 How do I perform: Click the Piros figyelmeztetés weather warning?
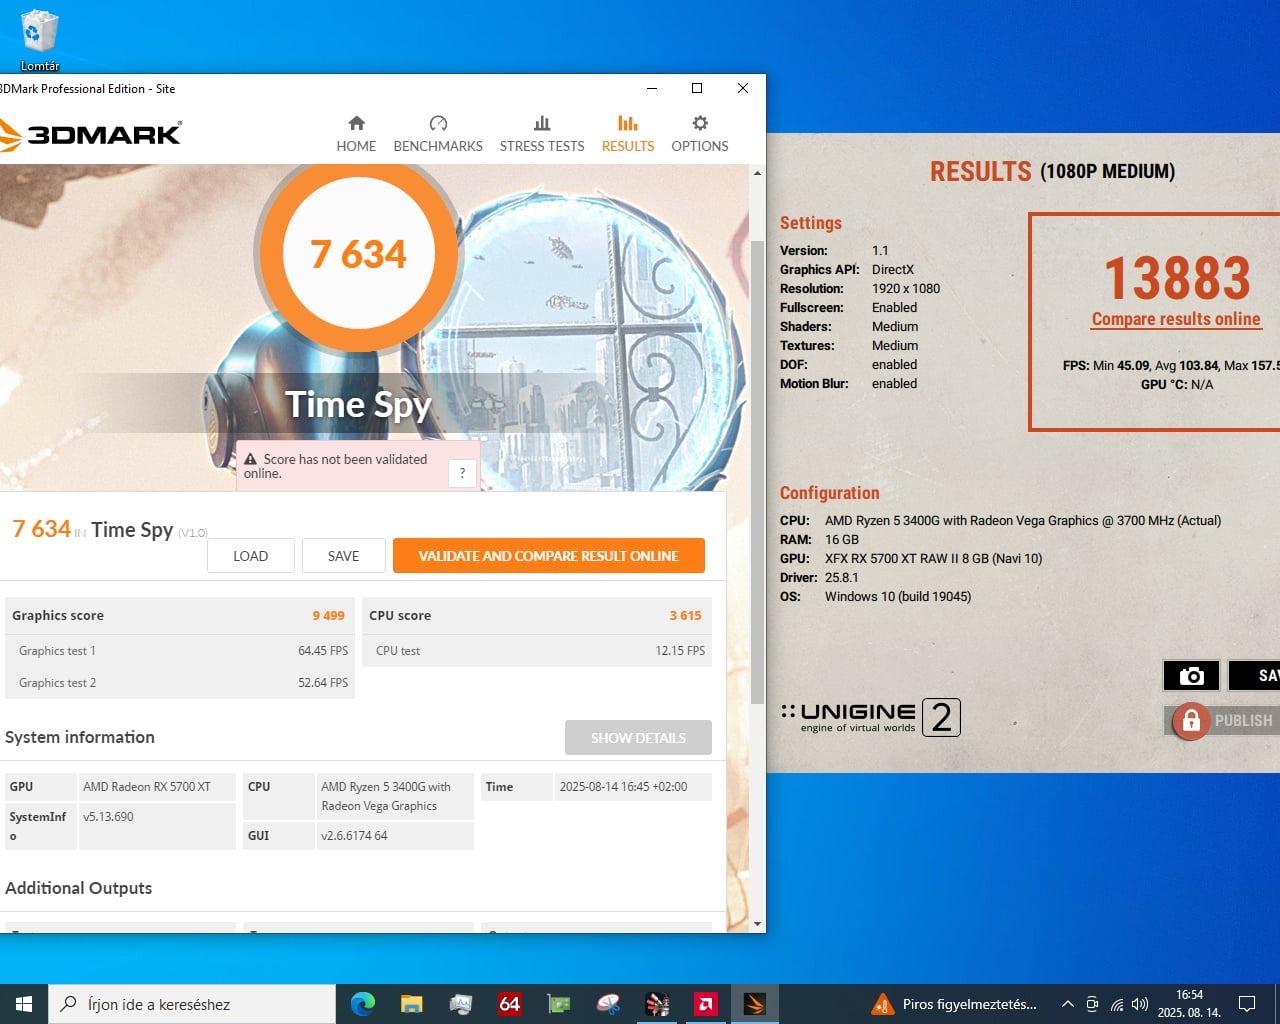click(x=955, y=1004)
